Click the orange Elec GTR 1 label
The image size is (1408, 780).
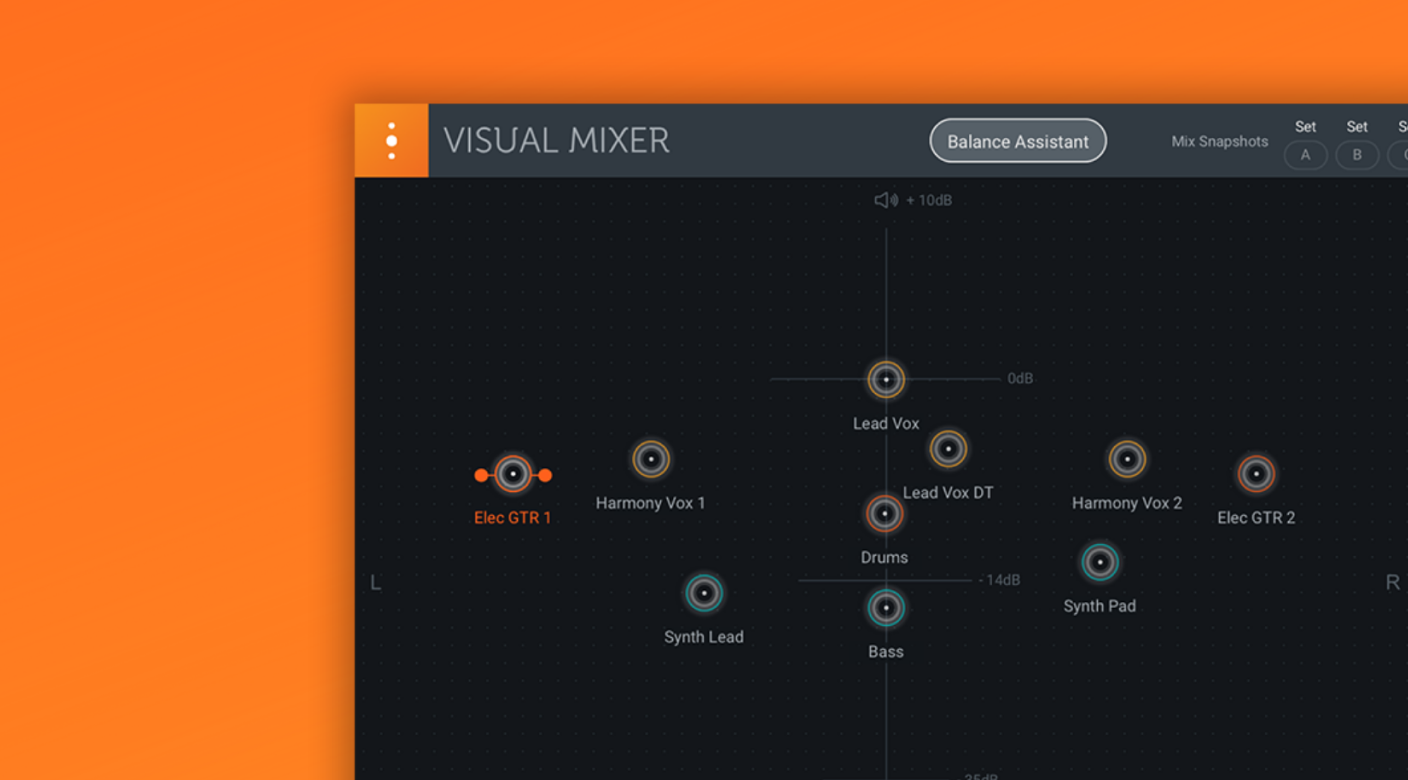click(512, 518)
